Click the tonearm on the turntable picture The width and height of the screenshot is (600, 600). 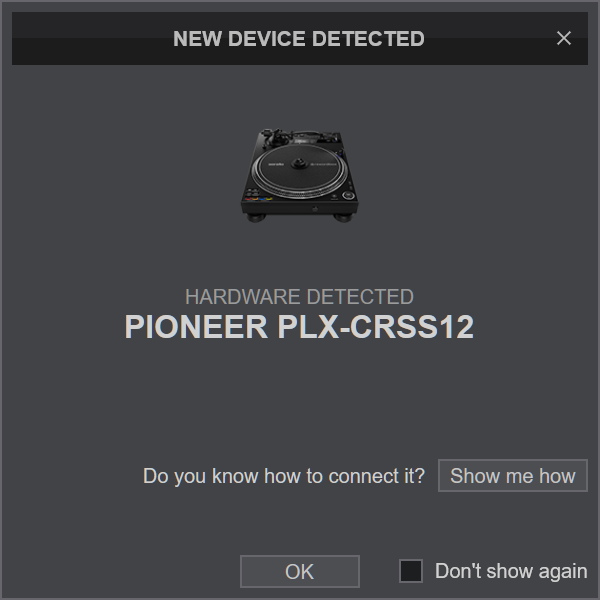click(x=276, y=139)
